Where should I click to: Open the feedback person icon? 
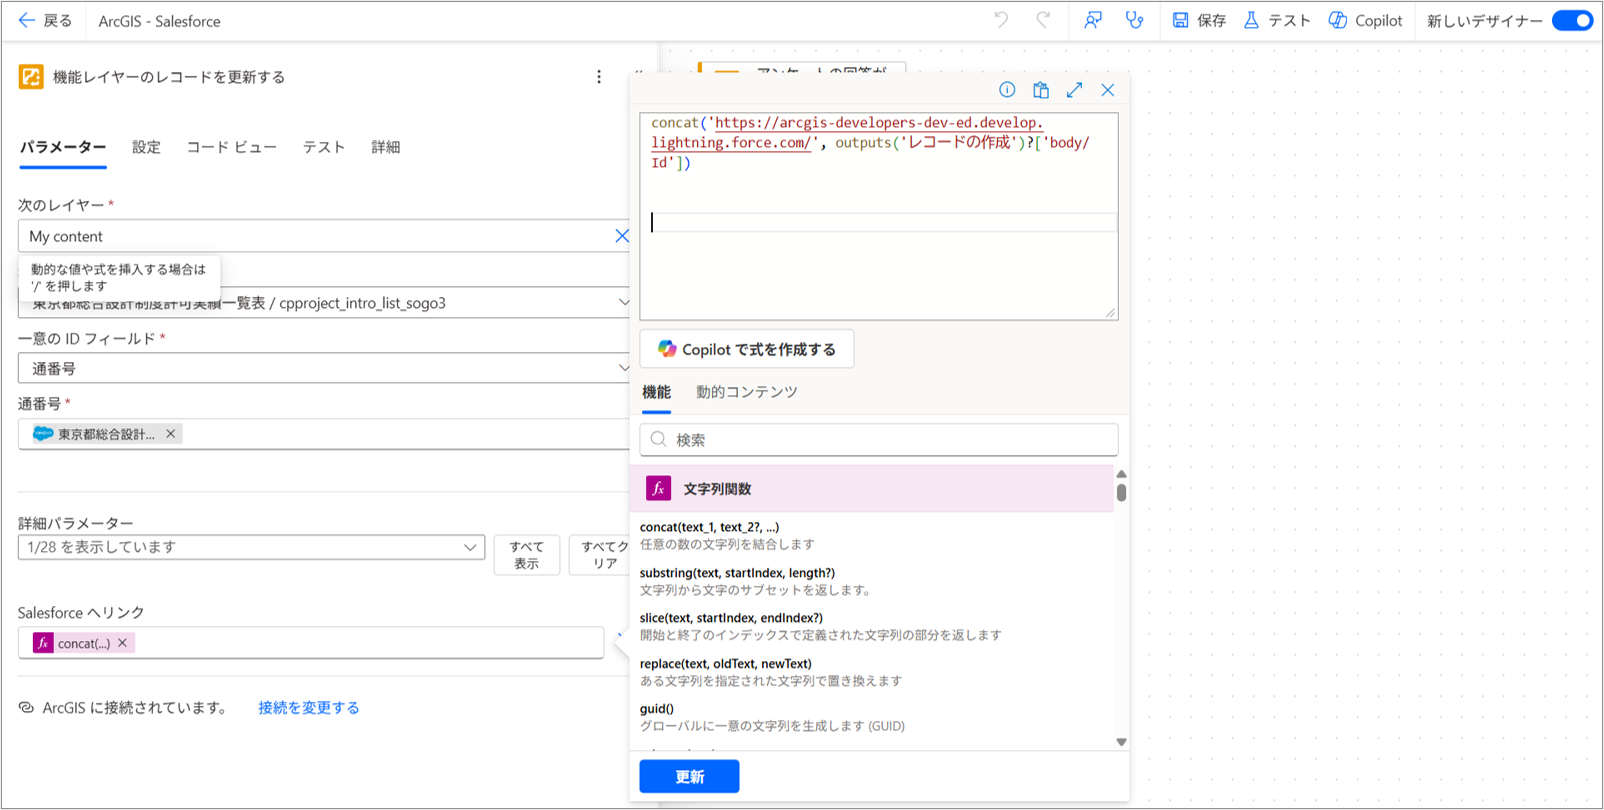point(1093,21)
